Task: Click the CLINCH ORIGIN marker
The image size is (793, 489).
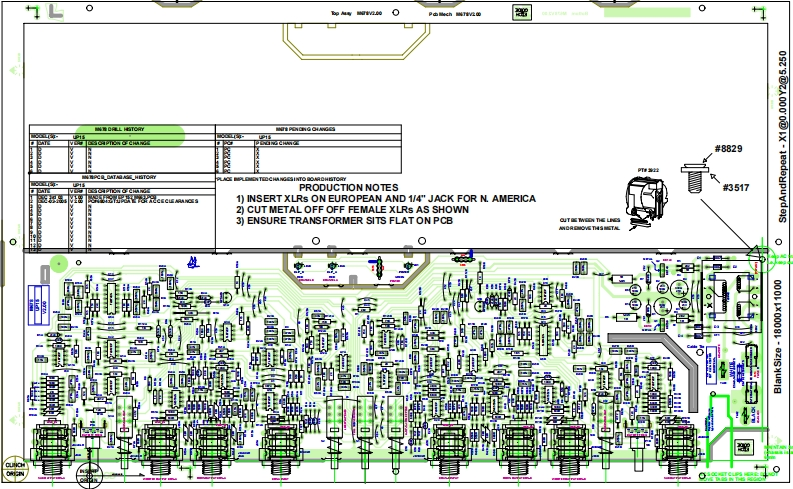Action: (14, 467)
